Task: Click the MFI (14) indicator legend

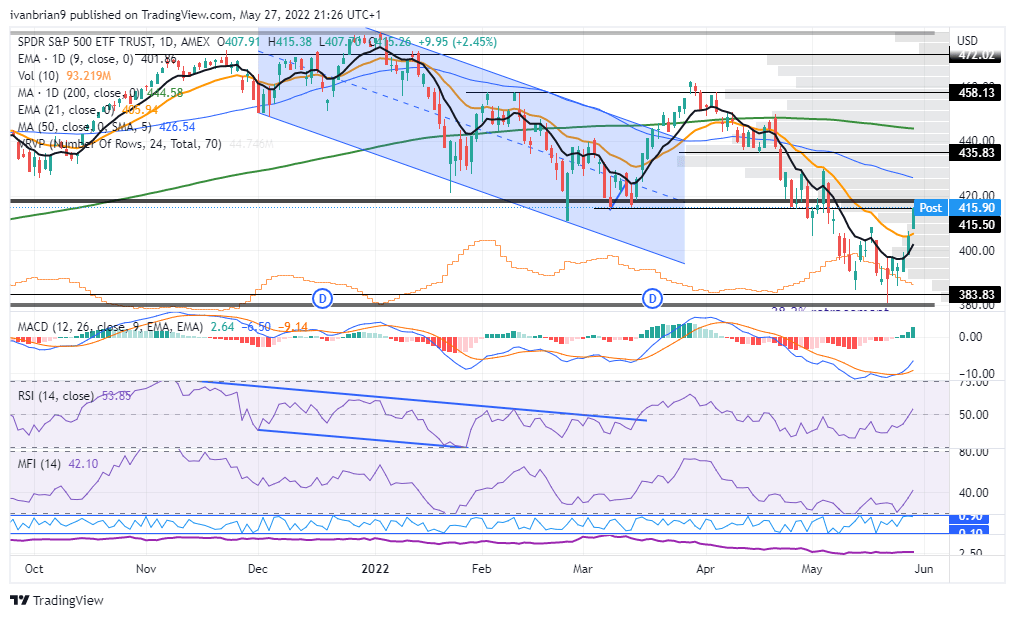Action: (x=39, y=463)
